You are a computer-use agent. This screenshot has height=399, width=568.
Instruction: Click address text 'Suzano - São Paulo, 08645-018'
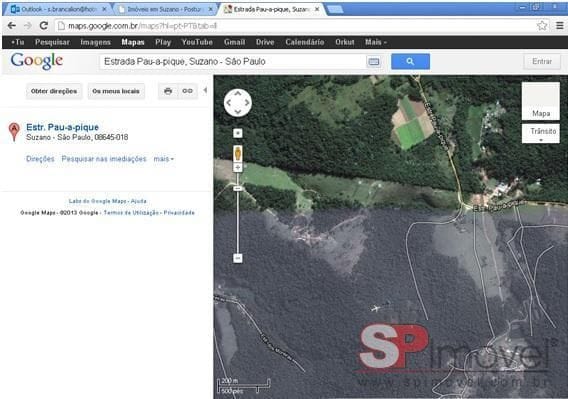point(77,137)
